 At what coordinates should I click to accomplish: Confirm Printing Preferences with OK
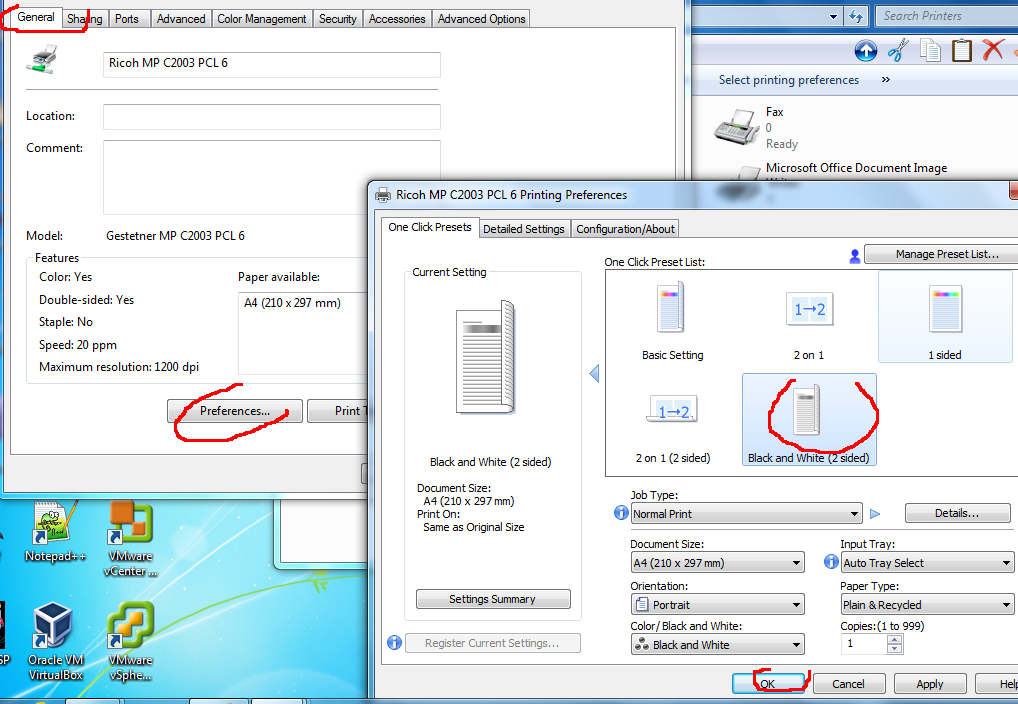point(768,683)
